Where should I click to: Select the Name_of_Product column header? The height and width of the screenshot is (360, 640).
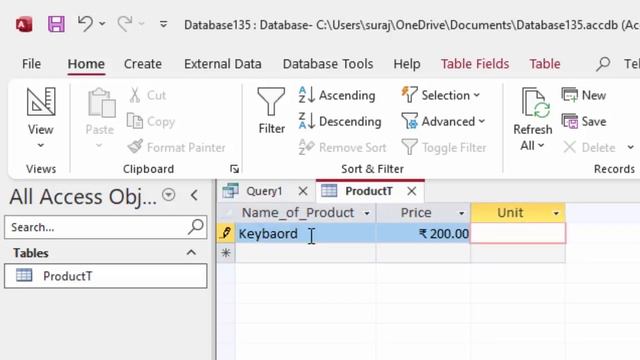pos(298,213)
